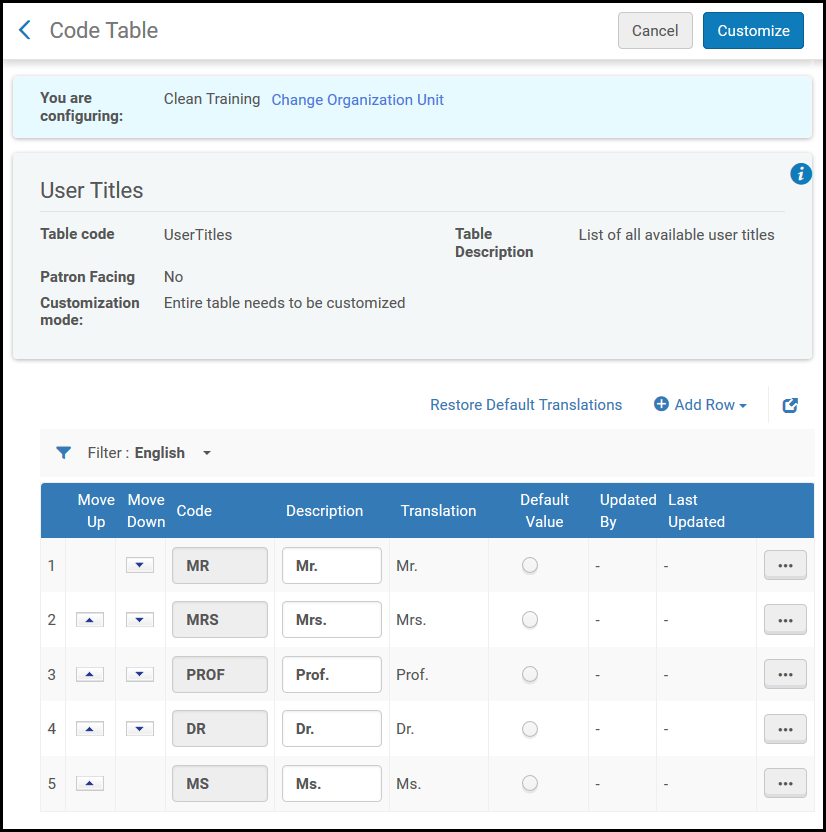Set Prof. as the default value

tap(529, 674)
